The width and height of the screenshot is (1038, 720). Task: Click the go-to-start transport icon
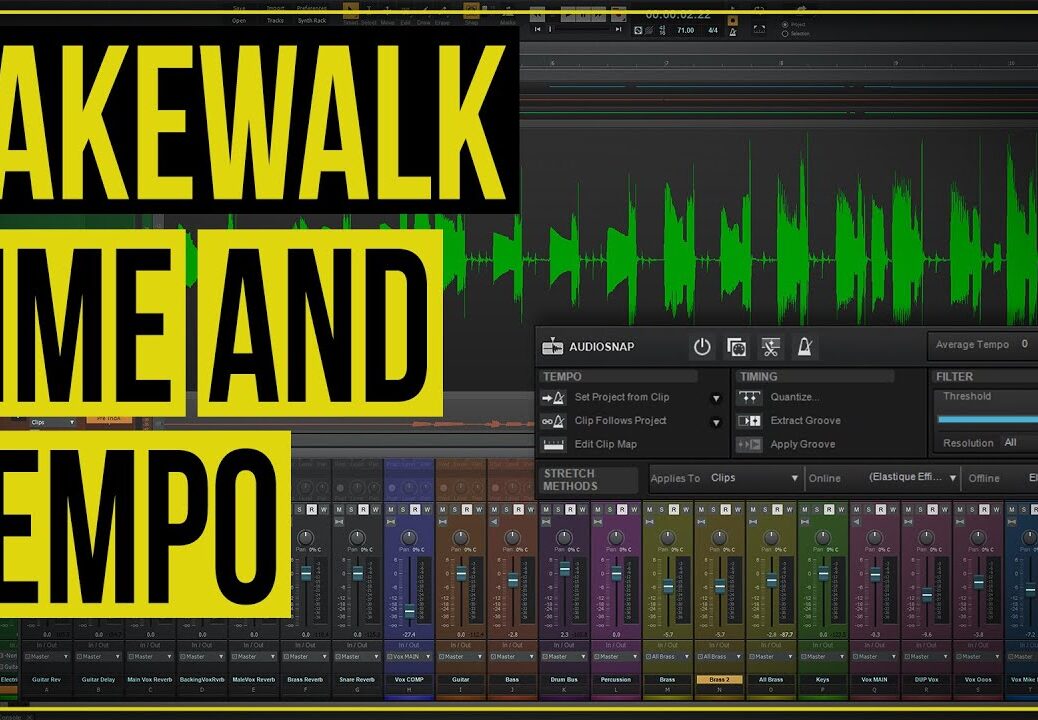click(x=538, y=29)
